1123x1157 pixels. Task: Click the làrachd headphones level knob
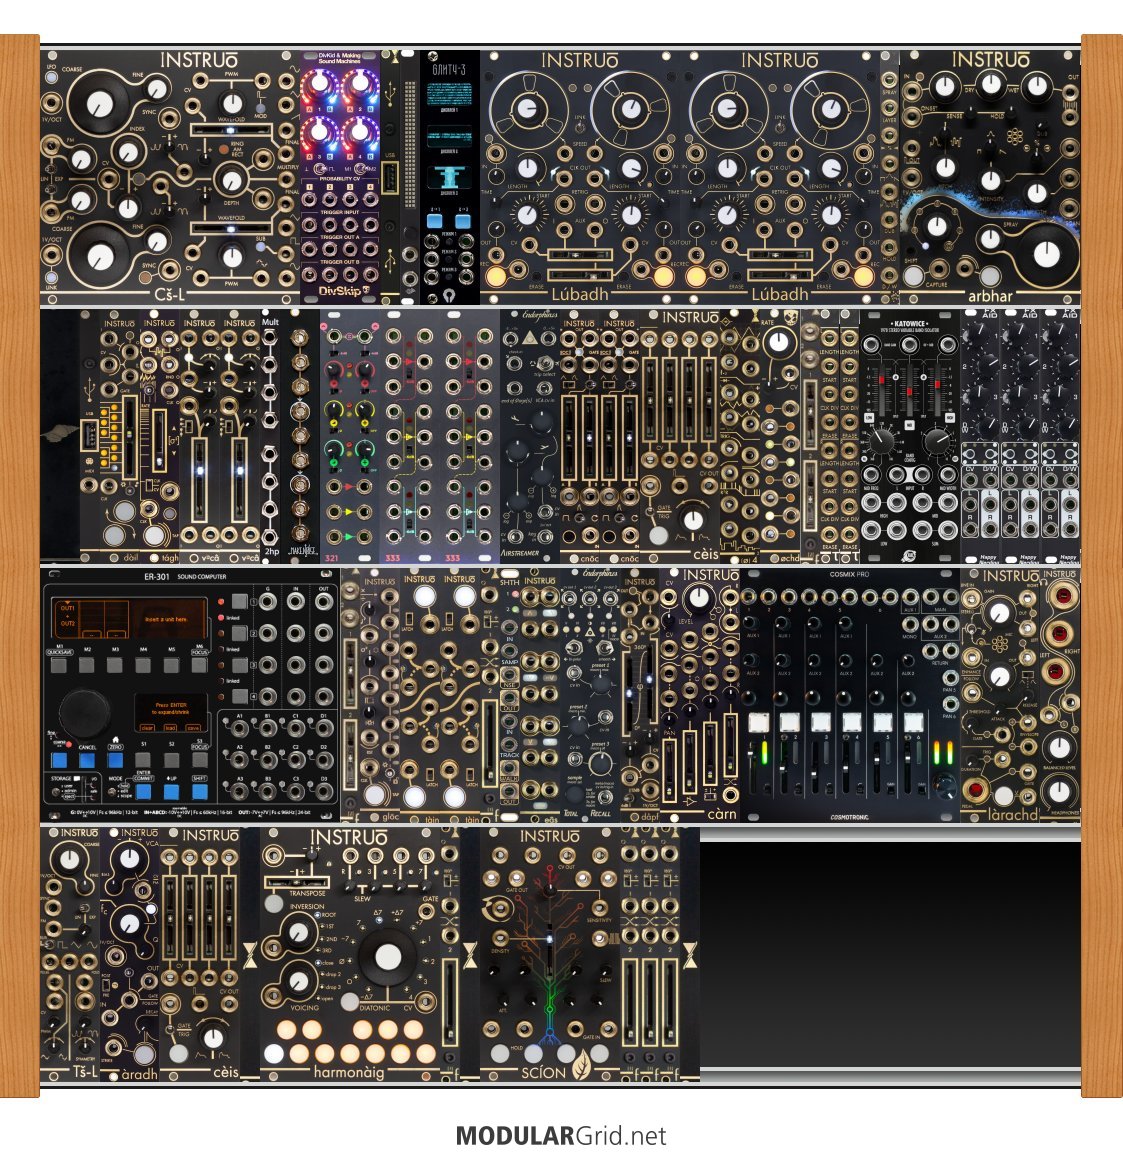coord(1059,792)
